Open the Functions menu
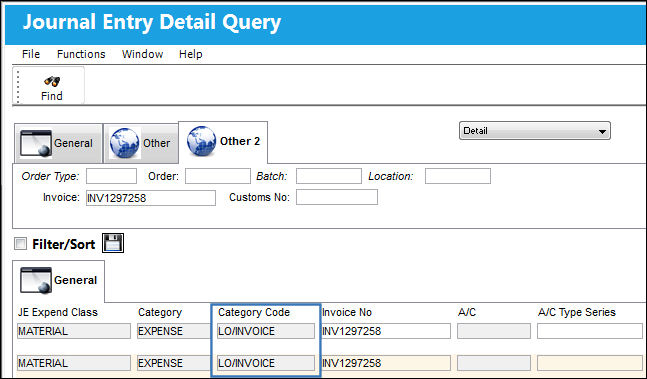Screen dimensions: 647x379 [81, 54]
